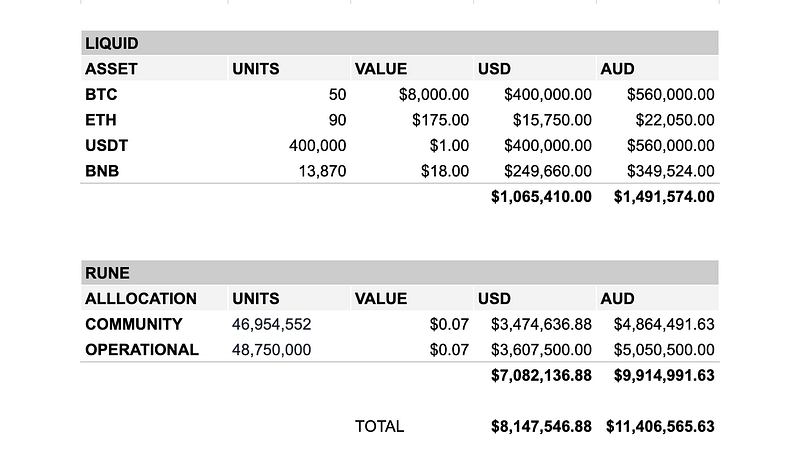Select RUNE USD subtotal $7,082,136.88

tap(541, 376)
